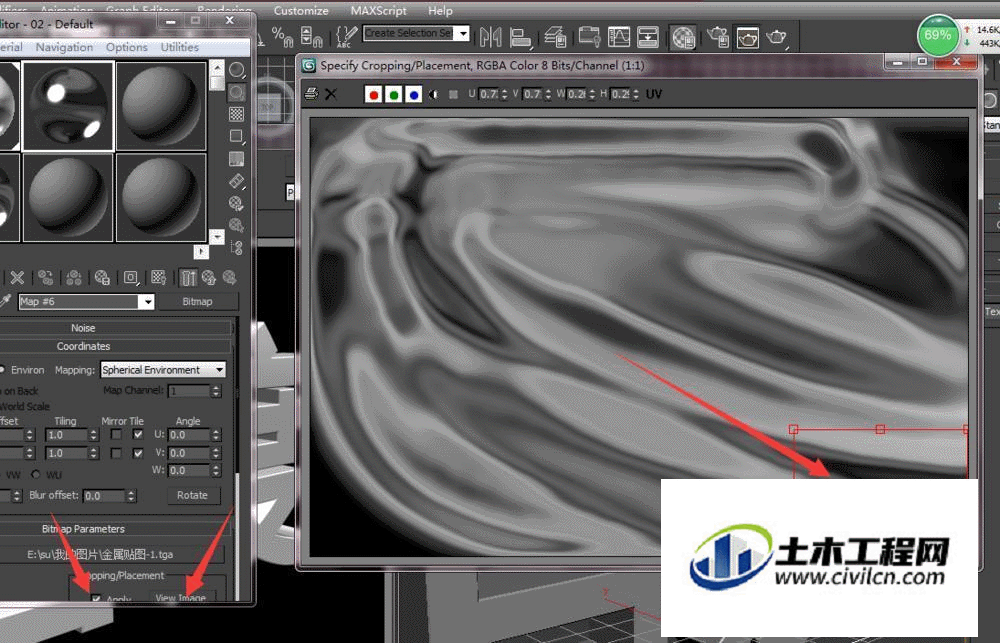
Task: Pick material with the eyedropper icon
Action: click(6, 301)
